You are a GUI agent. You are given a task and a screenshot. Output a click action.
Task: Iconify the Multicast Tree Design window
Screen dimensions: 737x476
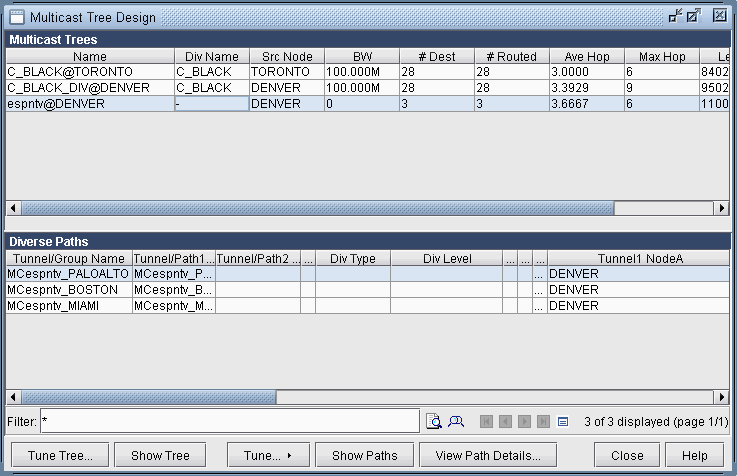tap(676, 16)
